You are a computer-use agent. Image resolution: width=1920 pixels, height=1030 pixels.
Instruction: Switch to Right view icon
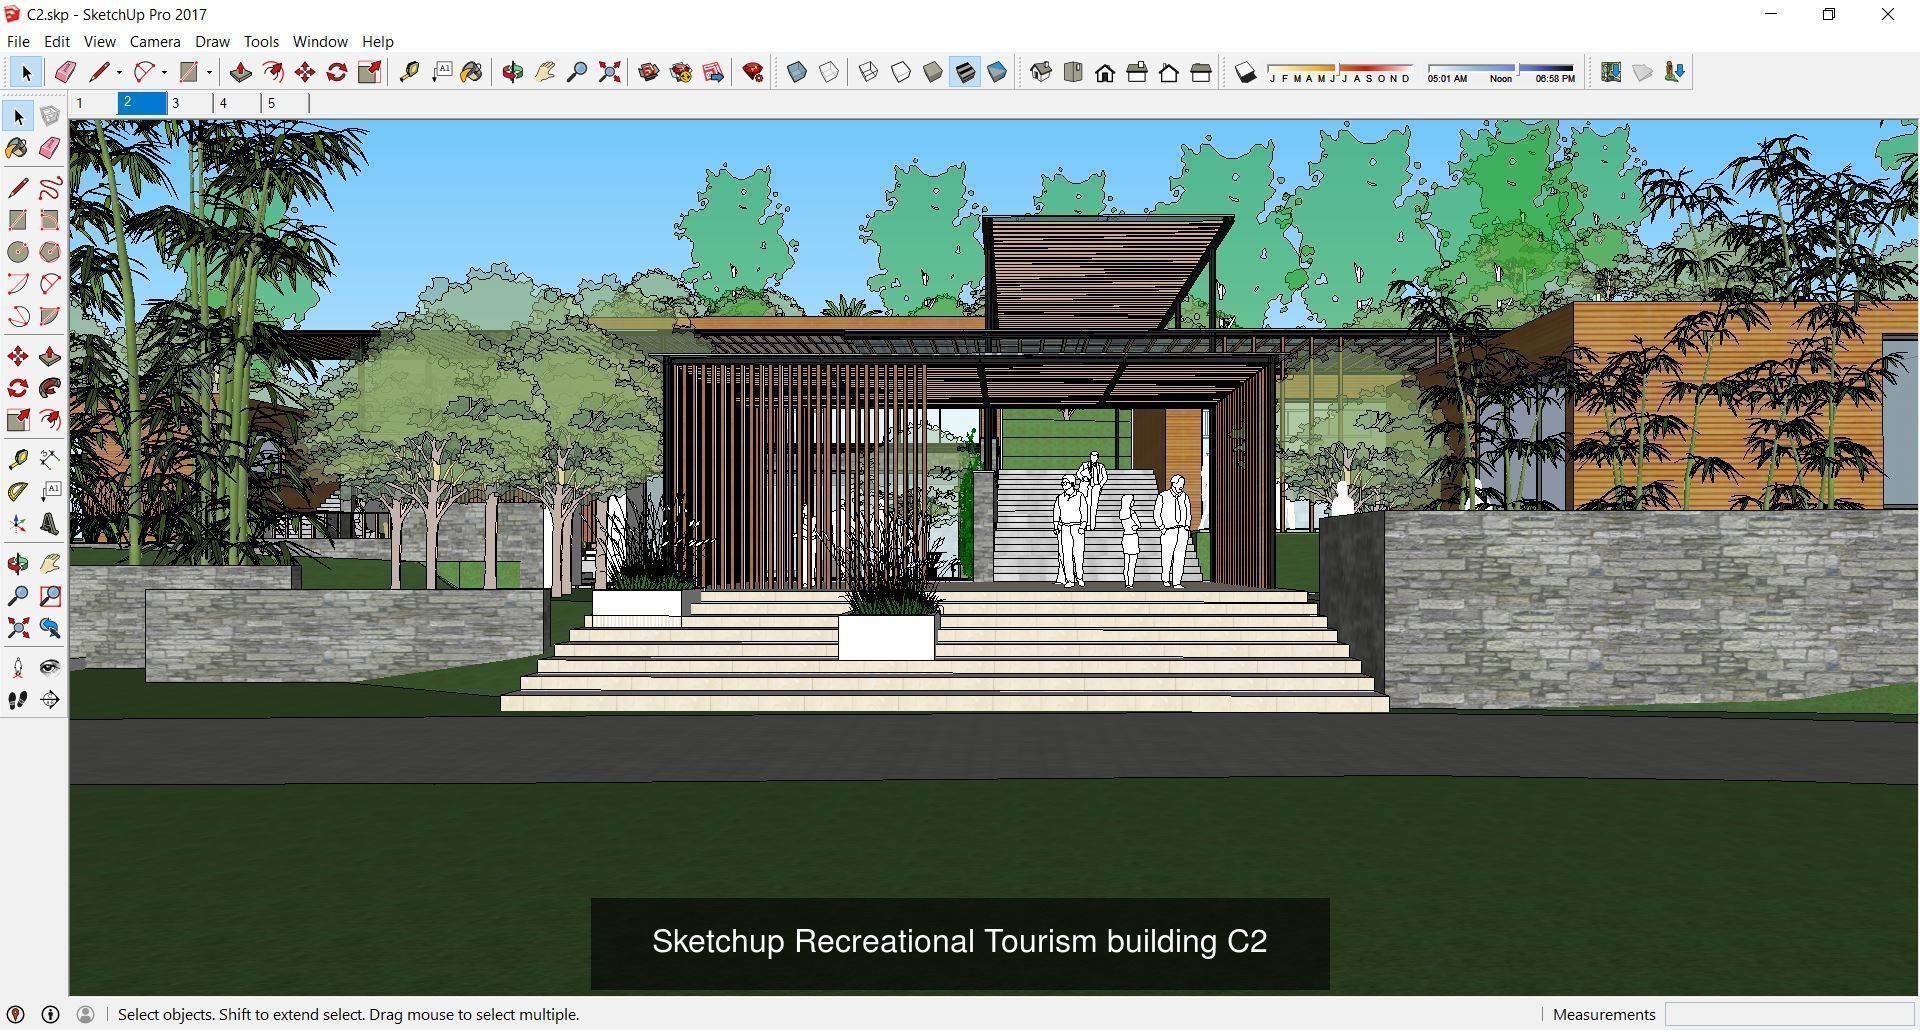coord(1137,72)
